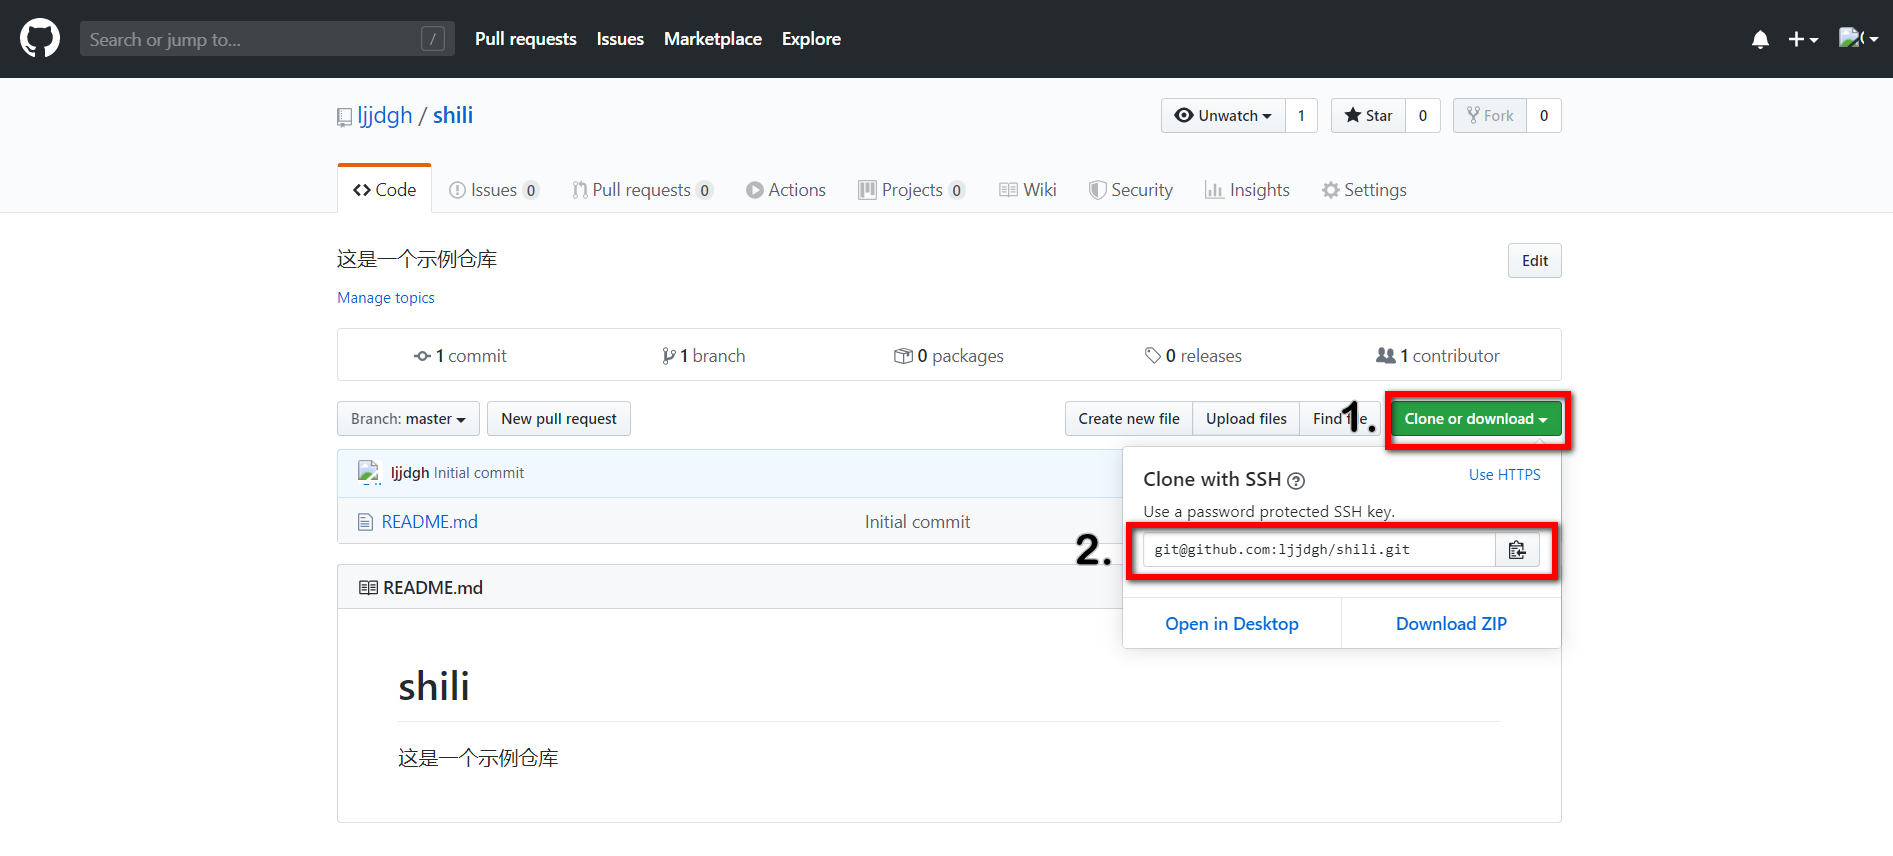Click the commit author avatar for ljjdgh
The image size is (1893, 856).
[369, 472]
